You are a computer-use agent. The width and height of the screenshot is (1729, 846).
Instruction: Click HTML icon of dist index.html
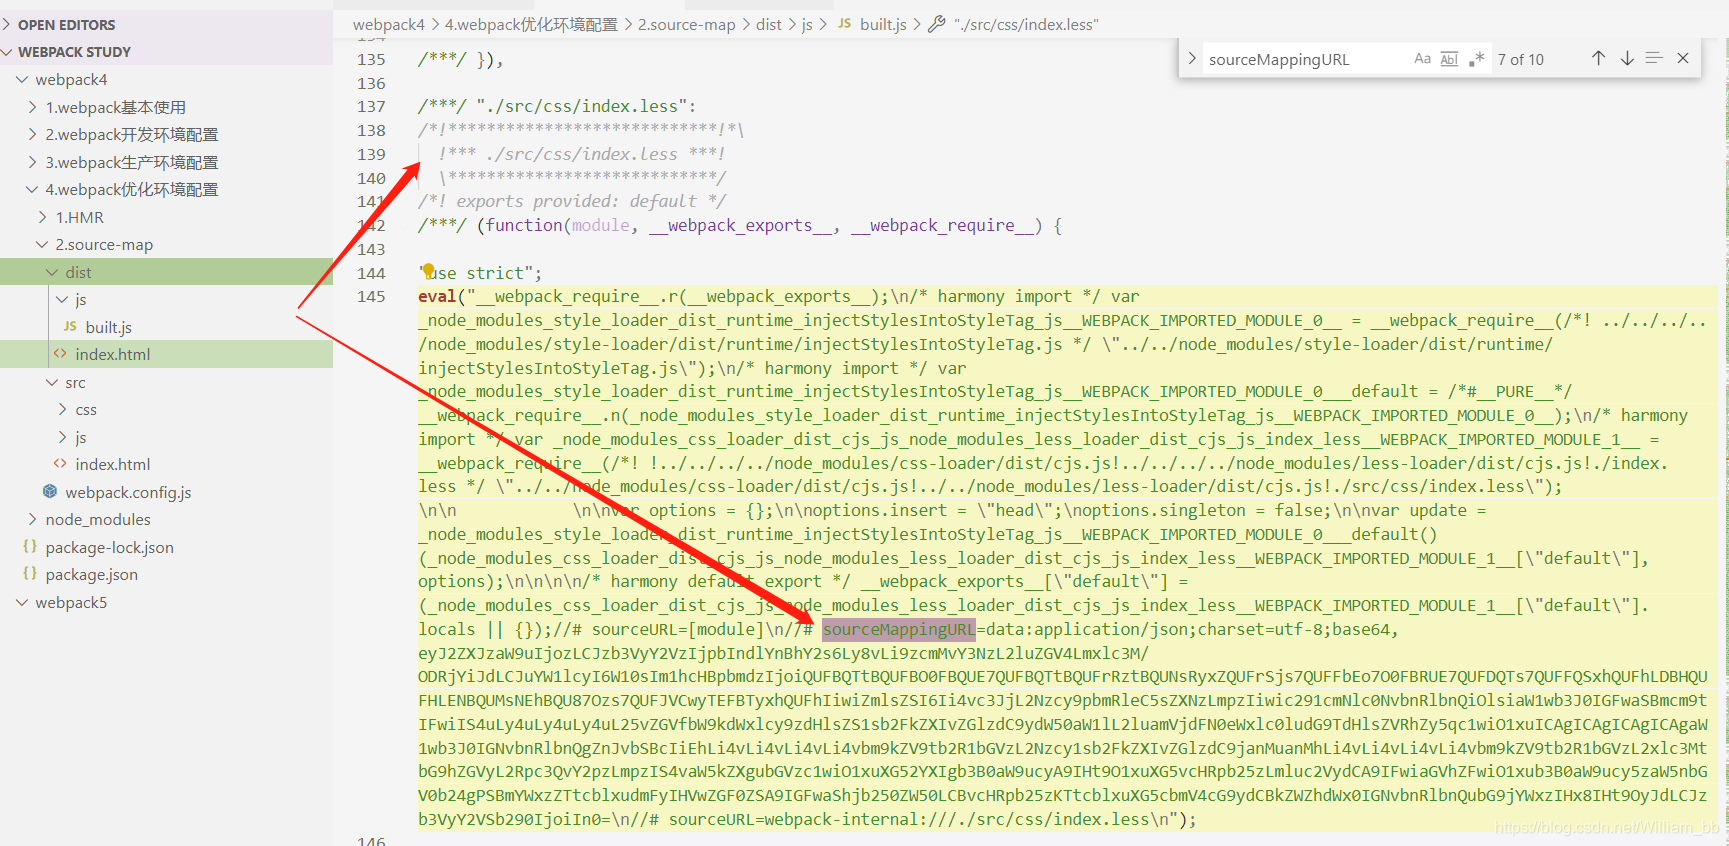(60, 354)
